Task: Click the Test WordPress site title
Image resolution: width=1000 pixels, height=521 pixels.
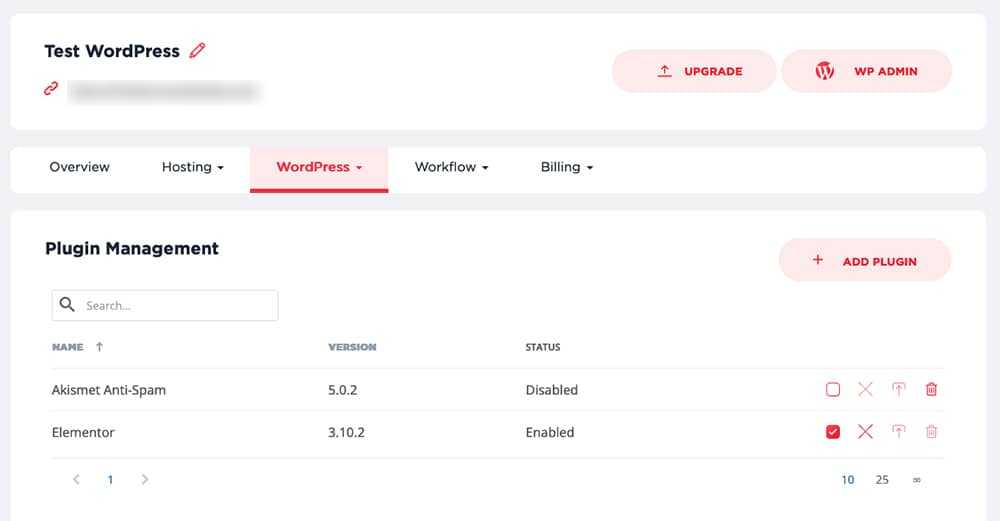Action: [x=112, y=51]
